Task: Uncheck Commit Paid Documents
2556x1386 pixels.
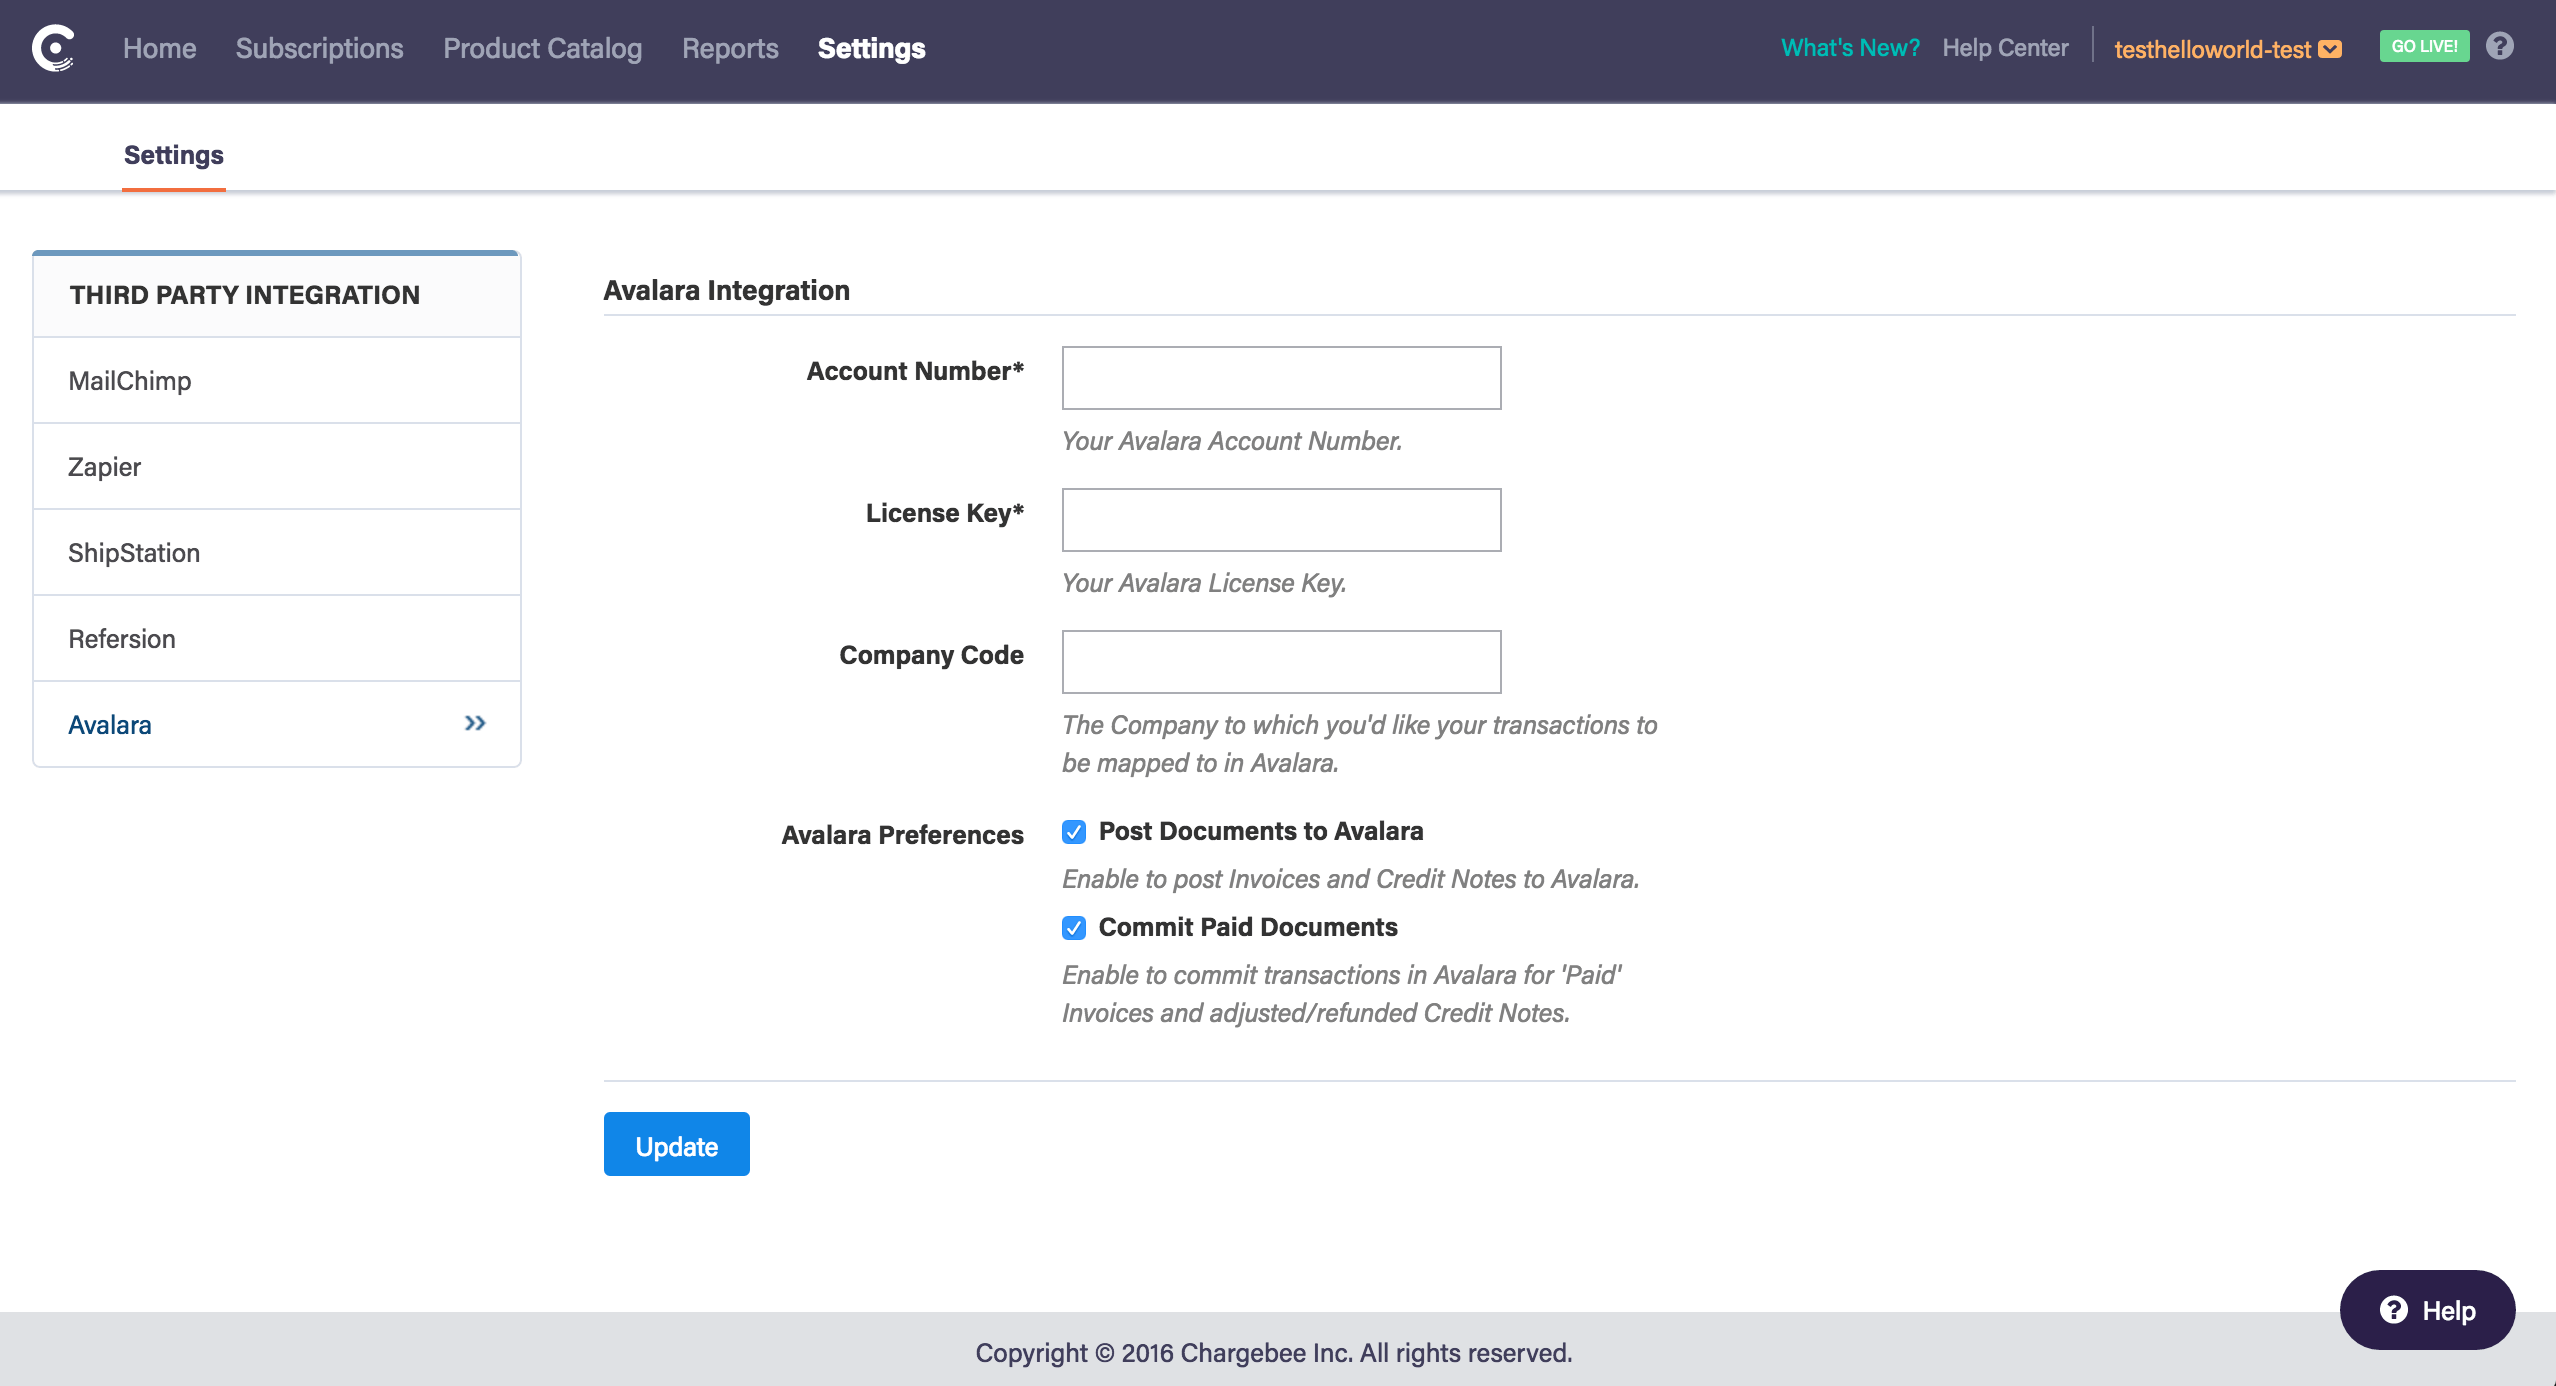Action: coord(1073,927)
